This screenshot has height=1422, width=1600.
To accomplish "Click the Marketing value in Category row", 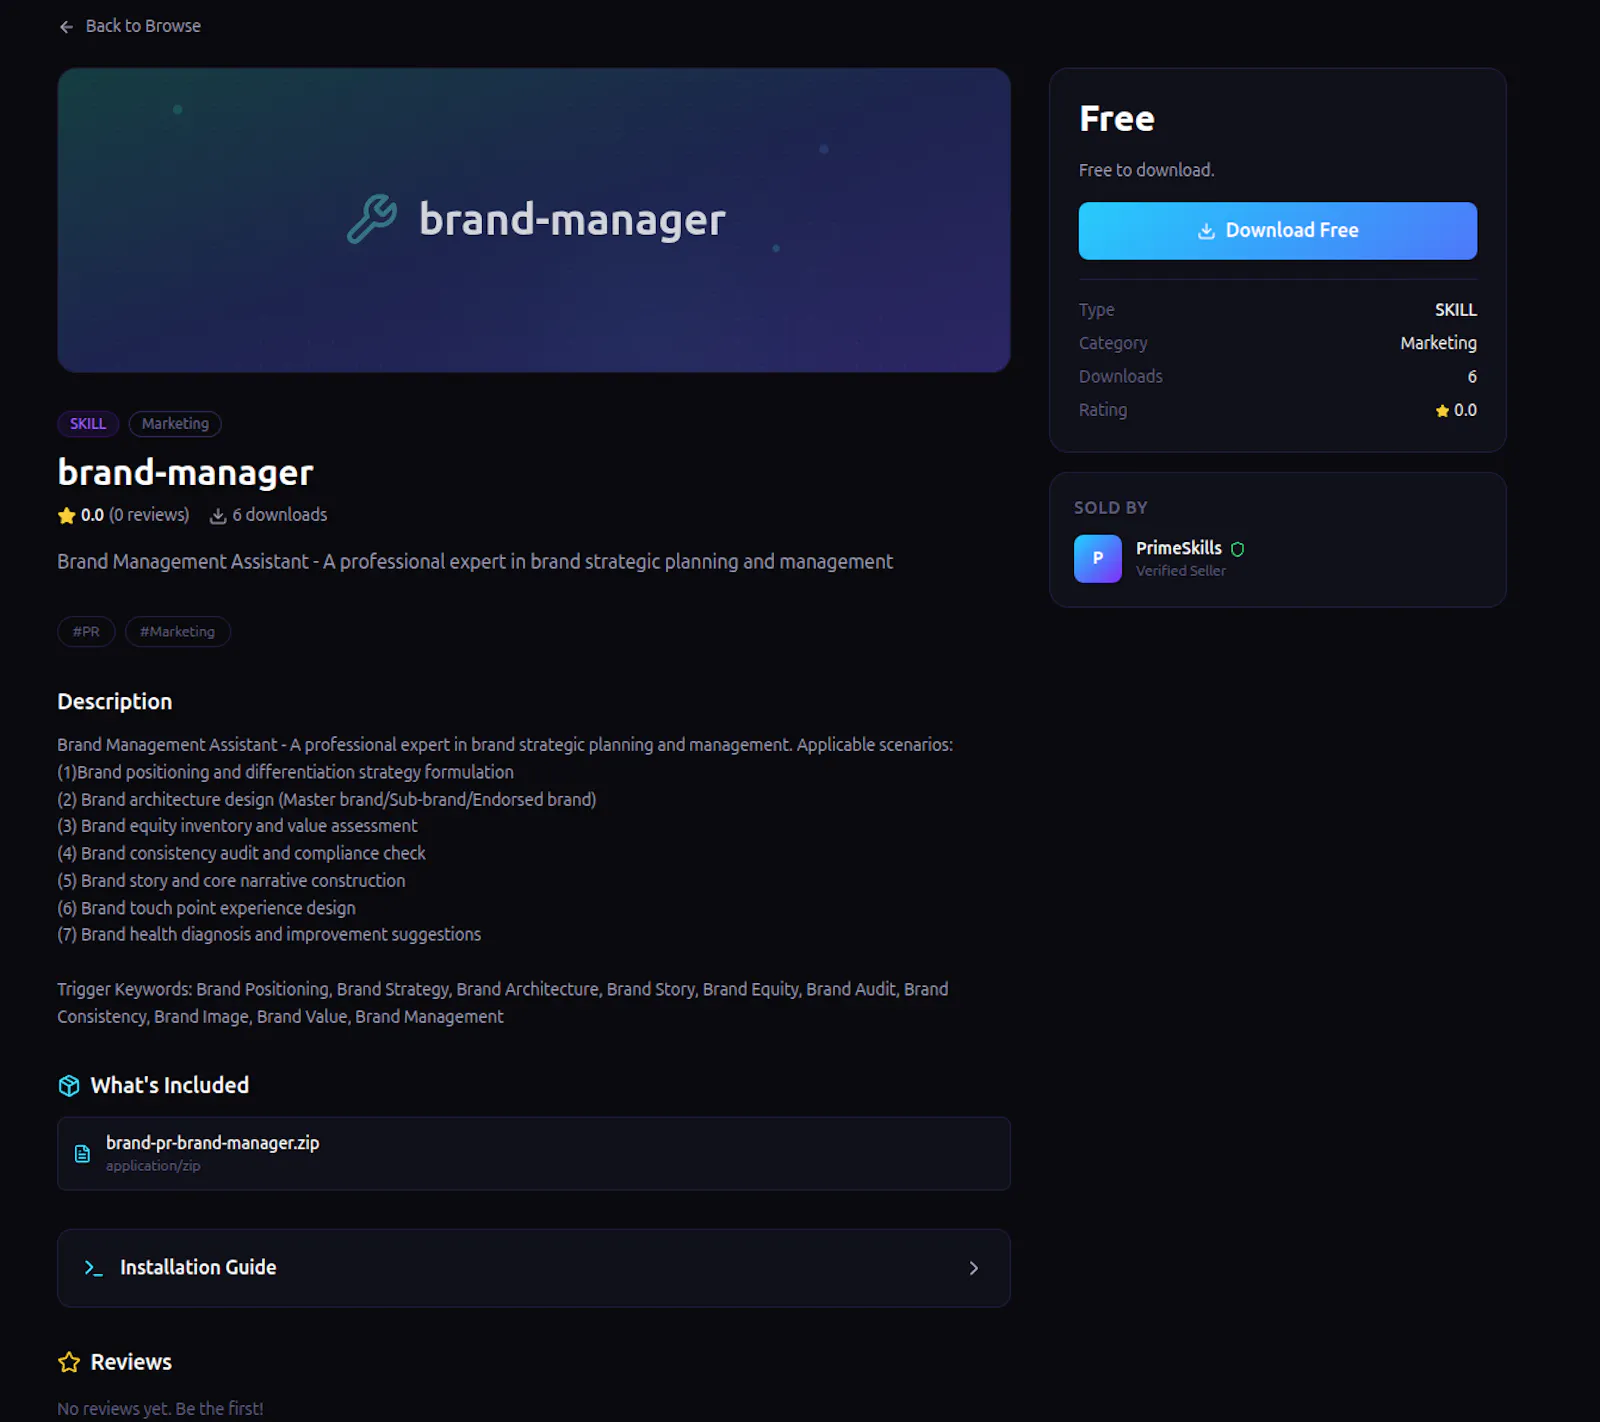I will pyautogui.click(x=1438, y=343).
